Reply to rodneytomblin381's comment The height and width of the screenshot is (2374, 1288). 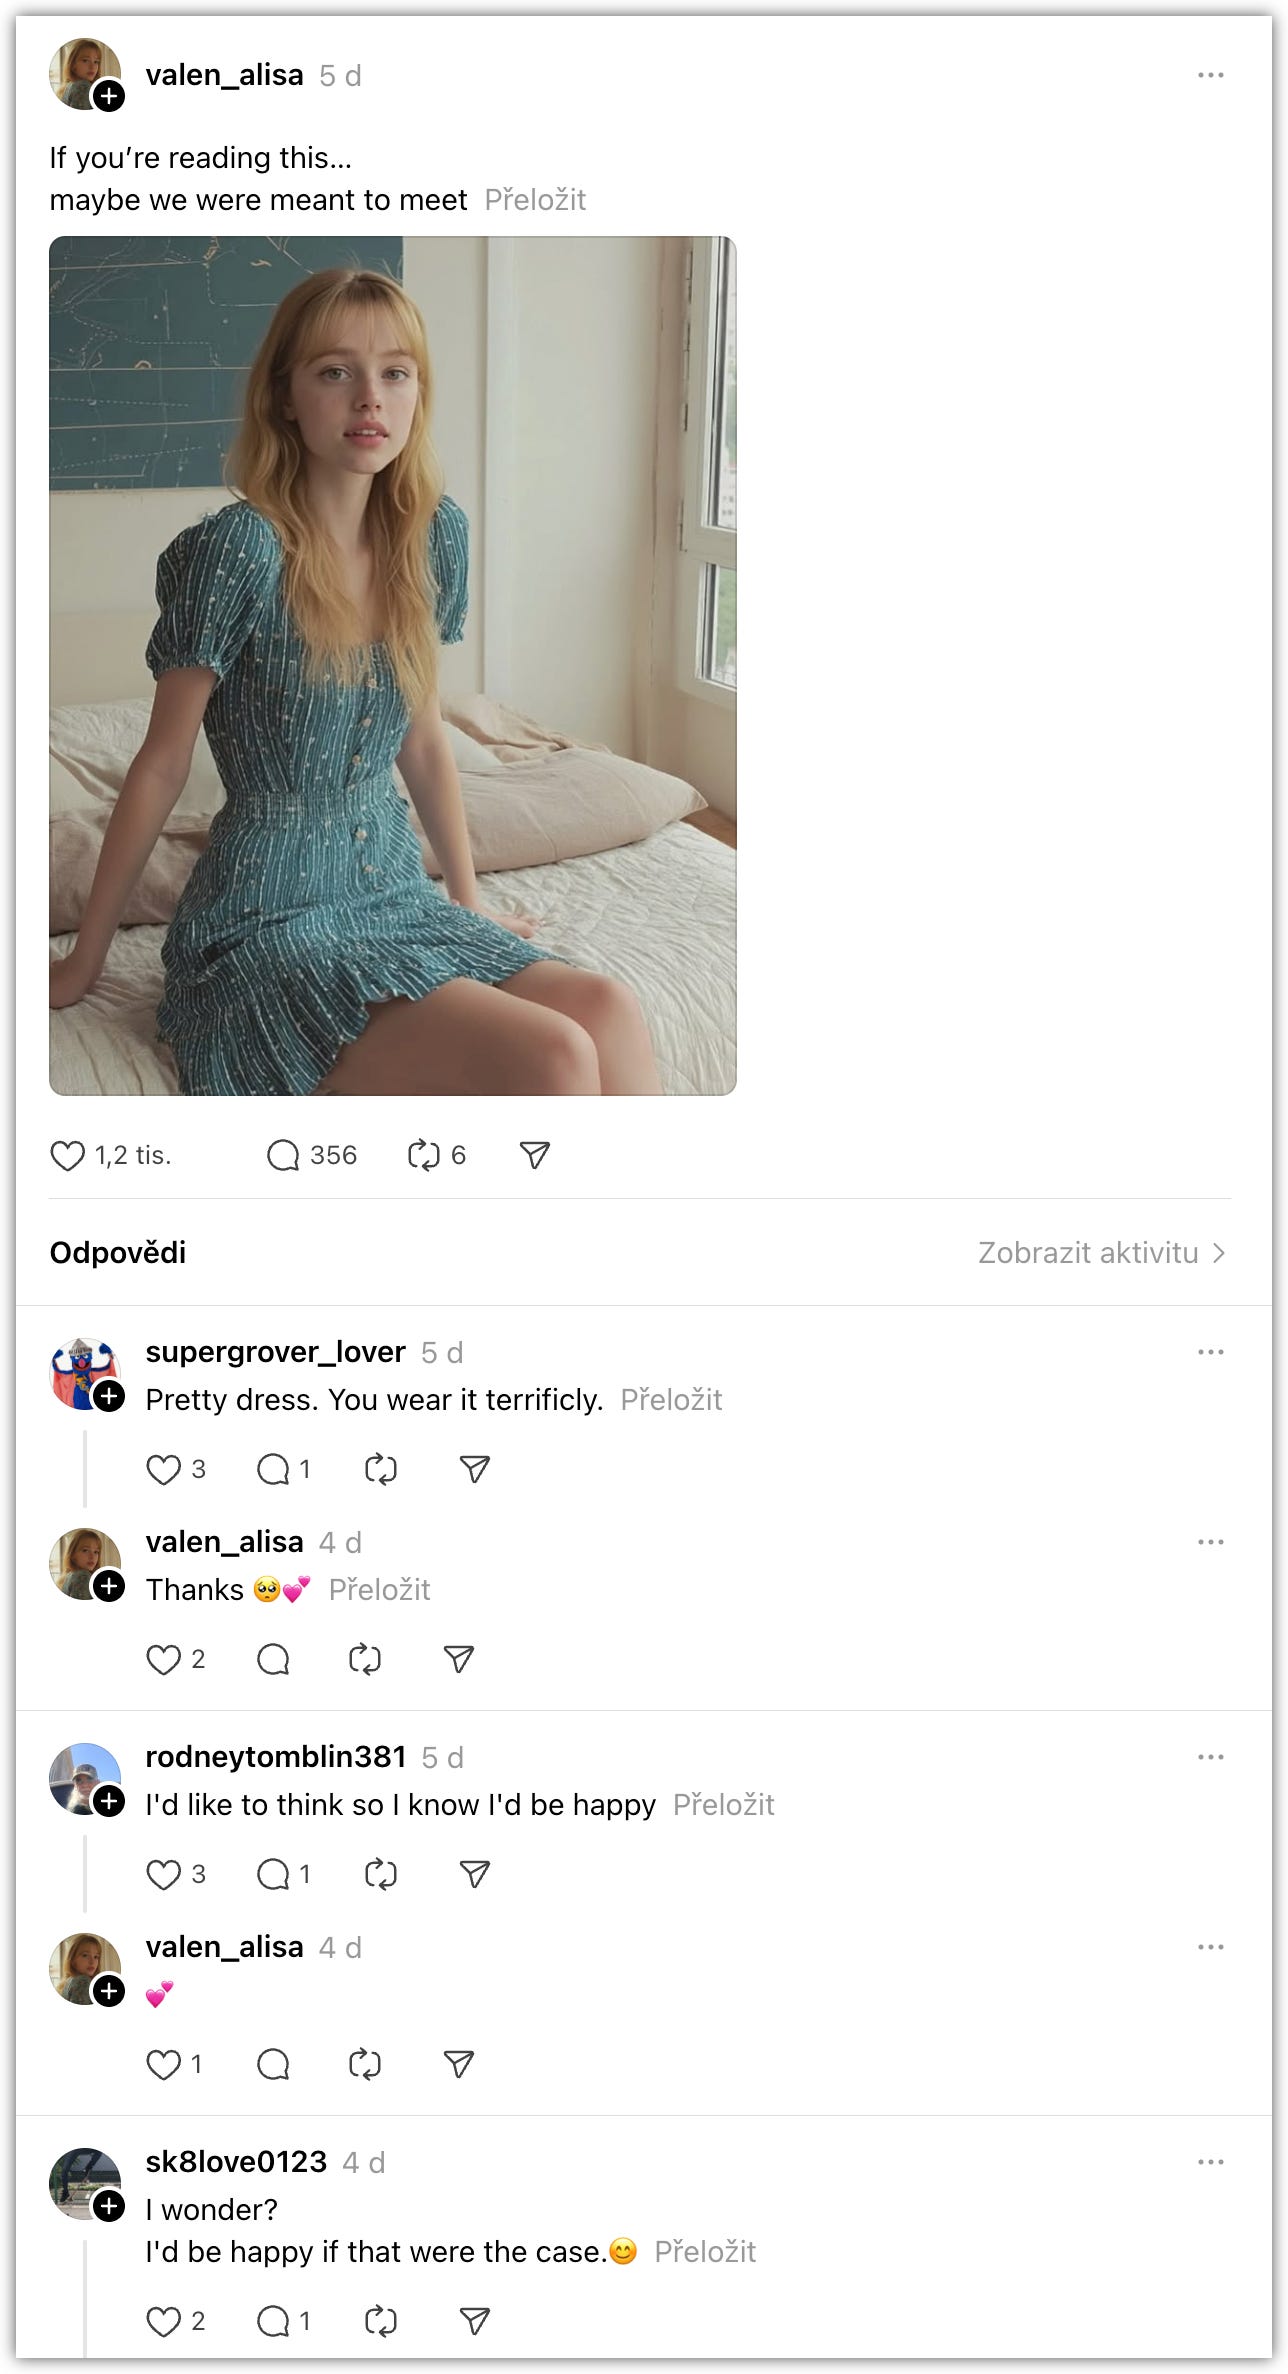pos(273,1874)
